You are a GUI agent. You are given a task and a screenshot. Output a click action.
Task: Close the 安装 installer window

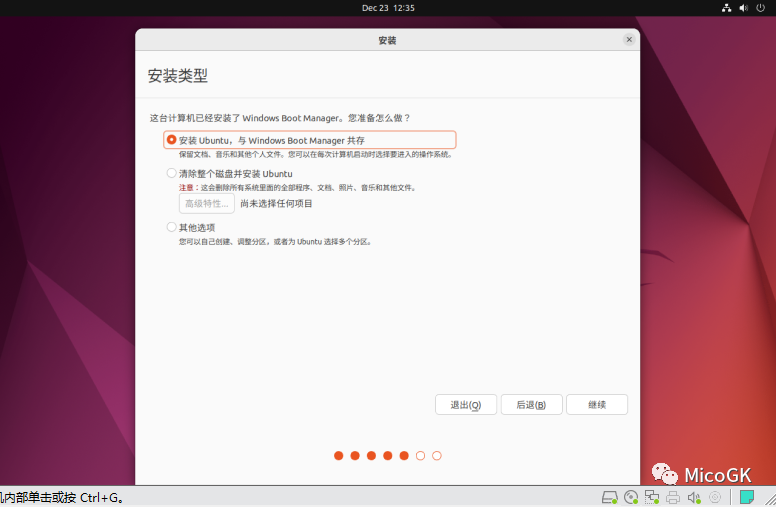point(629,40)
